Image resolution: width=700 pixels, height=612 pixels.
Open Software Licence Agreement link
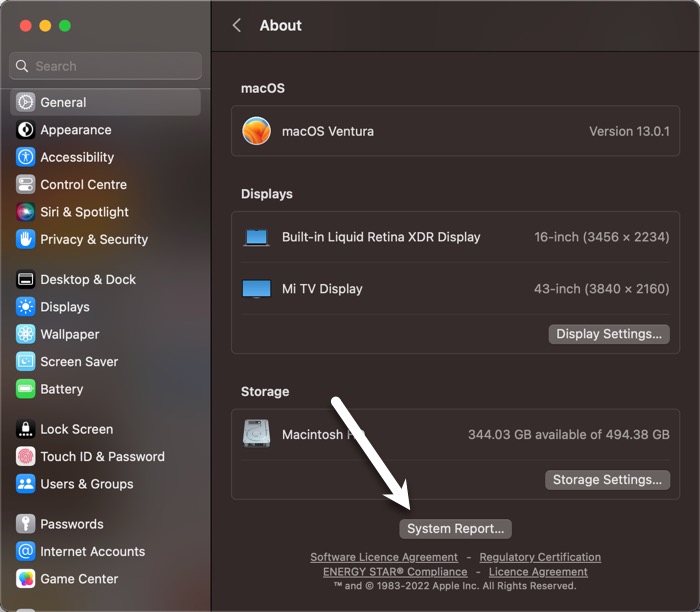(384, 557)
